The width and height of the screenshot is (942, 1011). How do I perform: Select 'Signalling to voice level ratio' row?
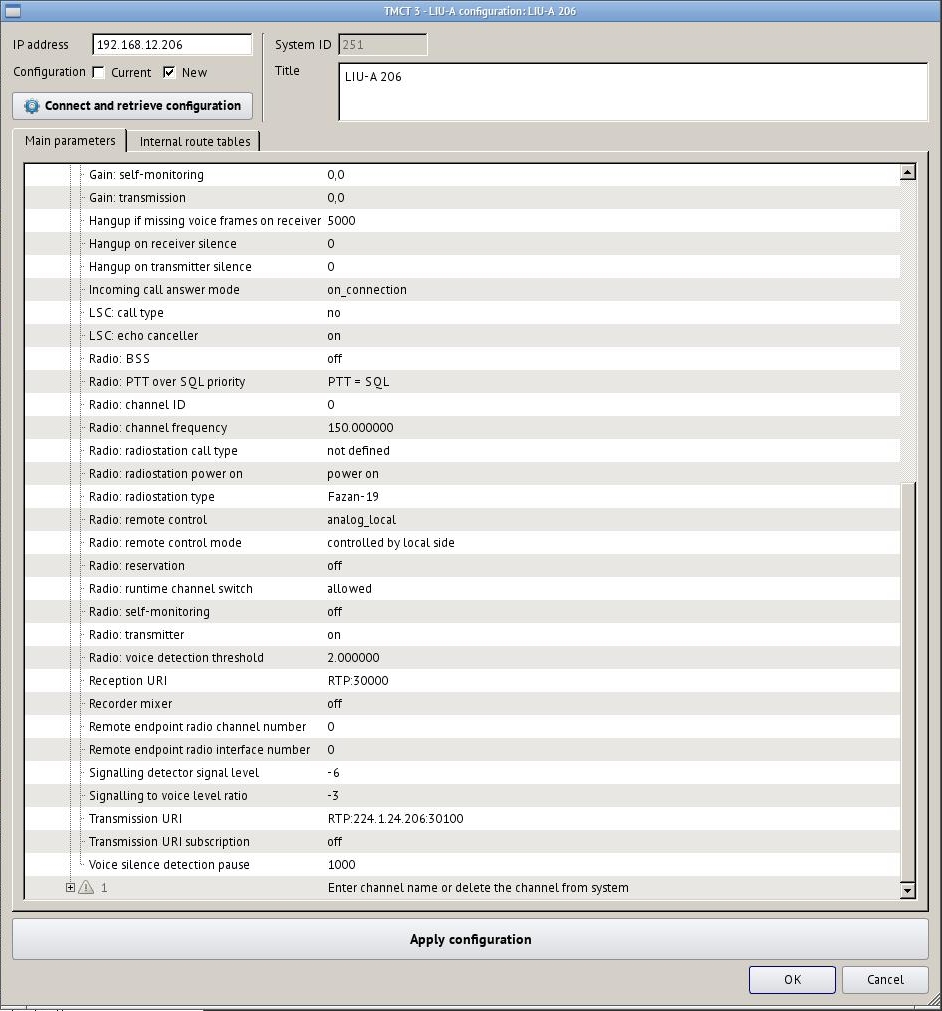point(462,796)
